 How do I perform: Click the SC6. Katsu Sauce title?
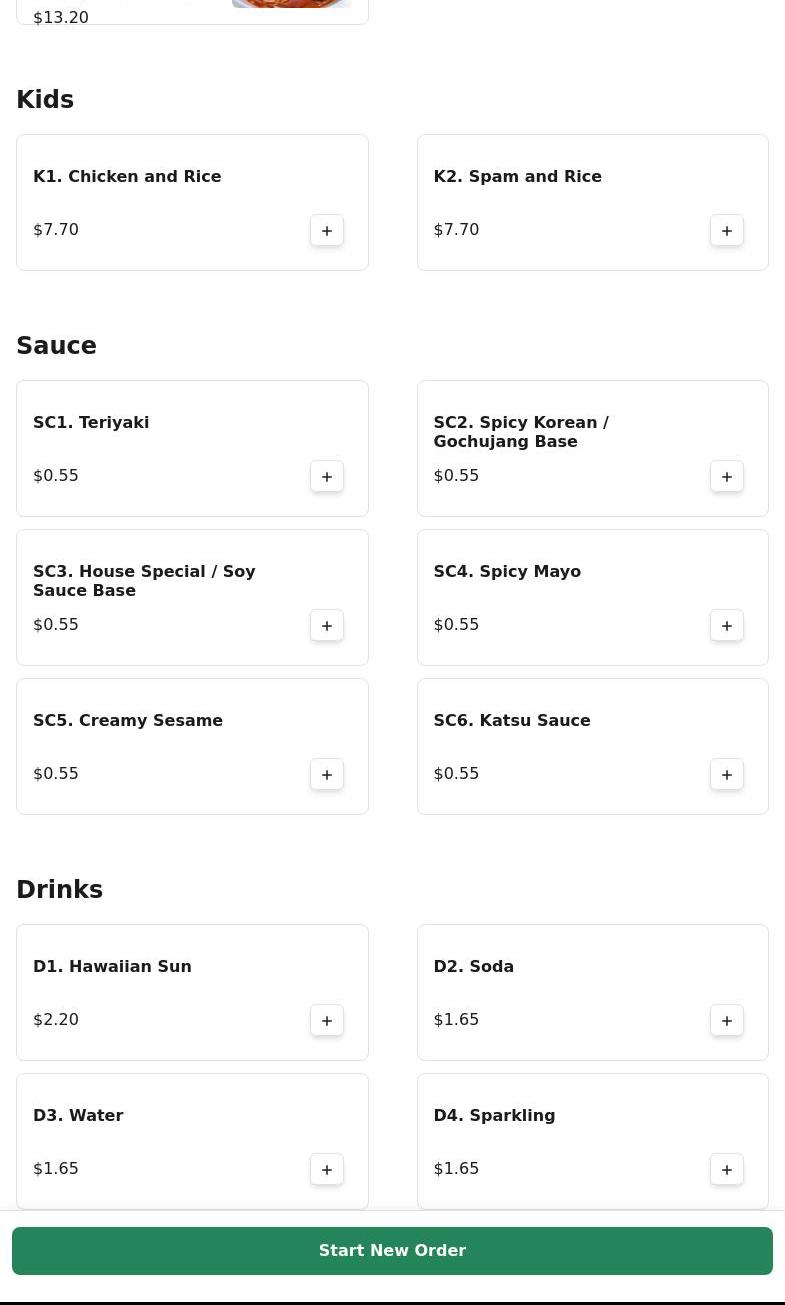(x=512, y=721)
